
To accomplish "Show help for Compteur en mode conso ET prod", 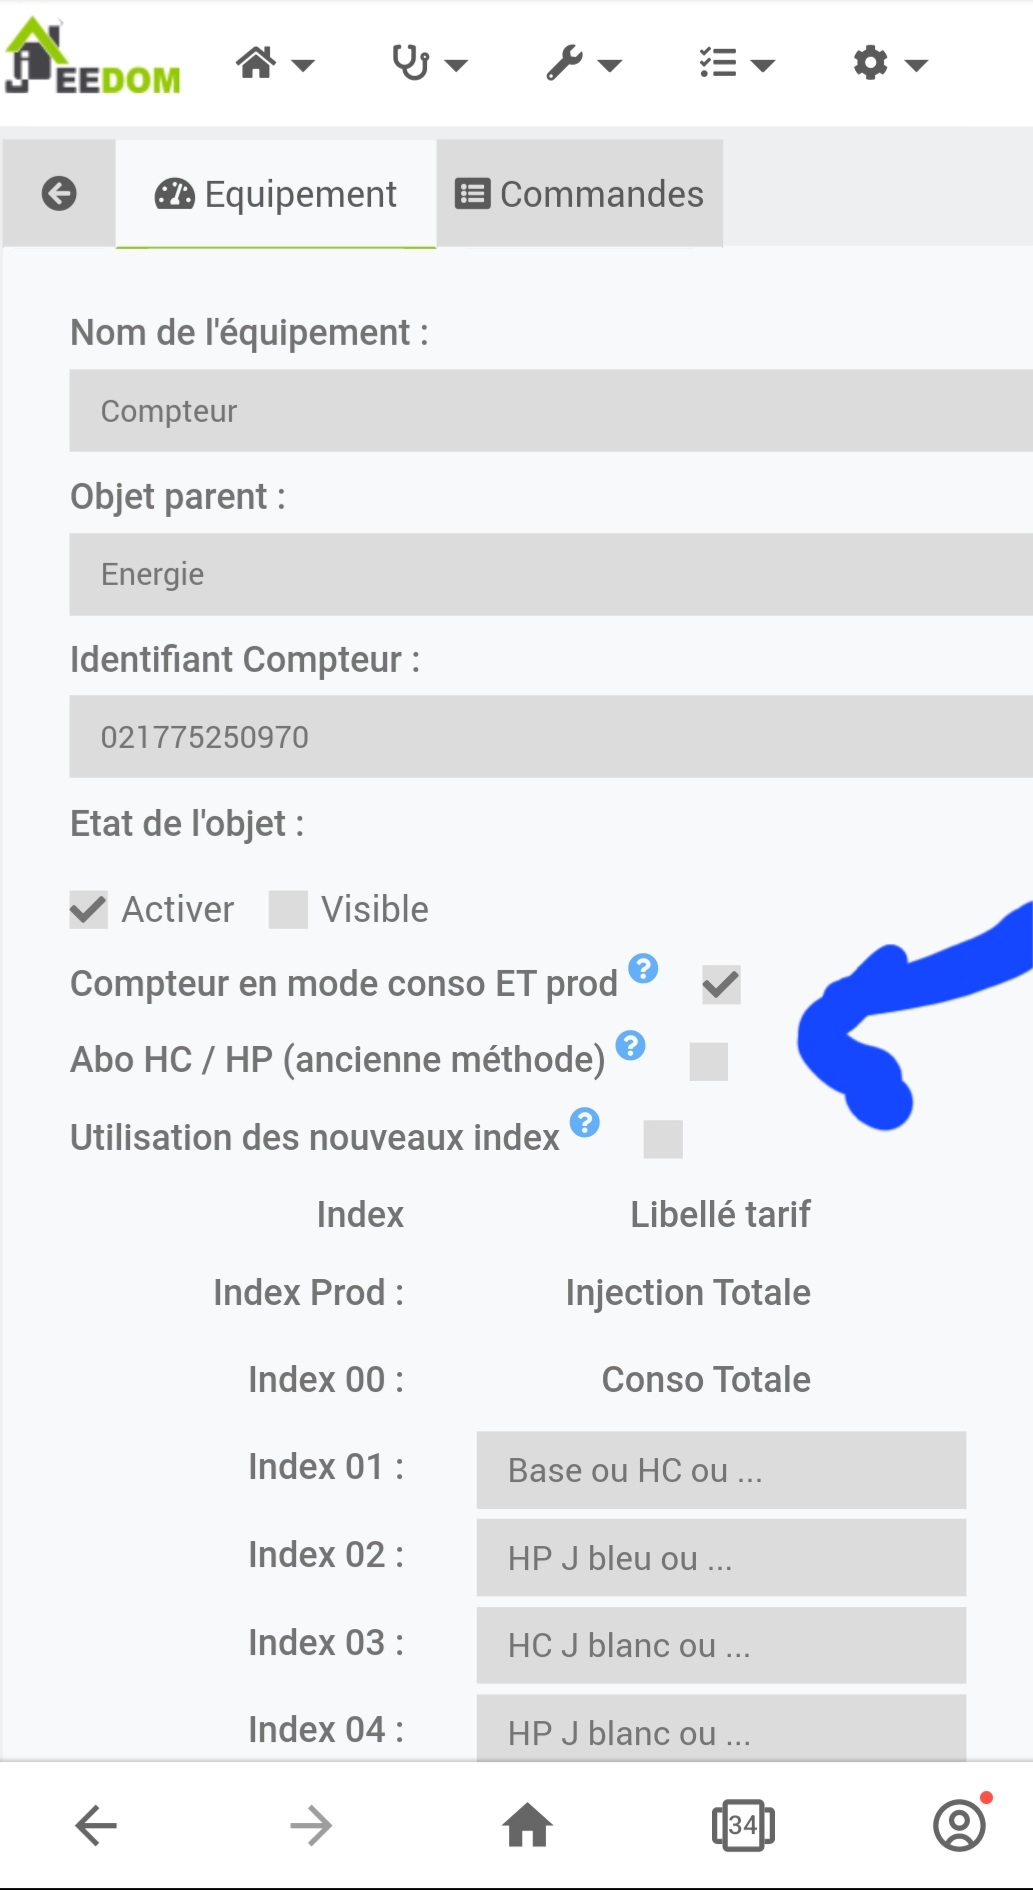I will coord(643,968).
